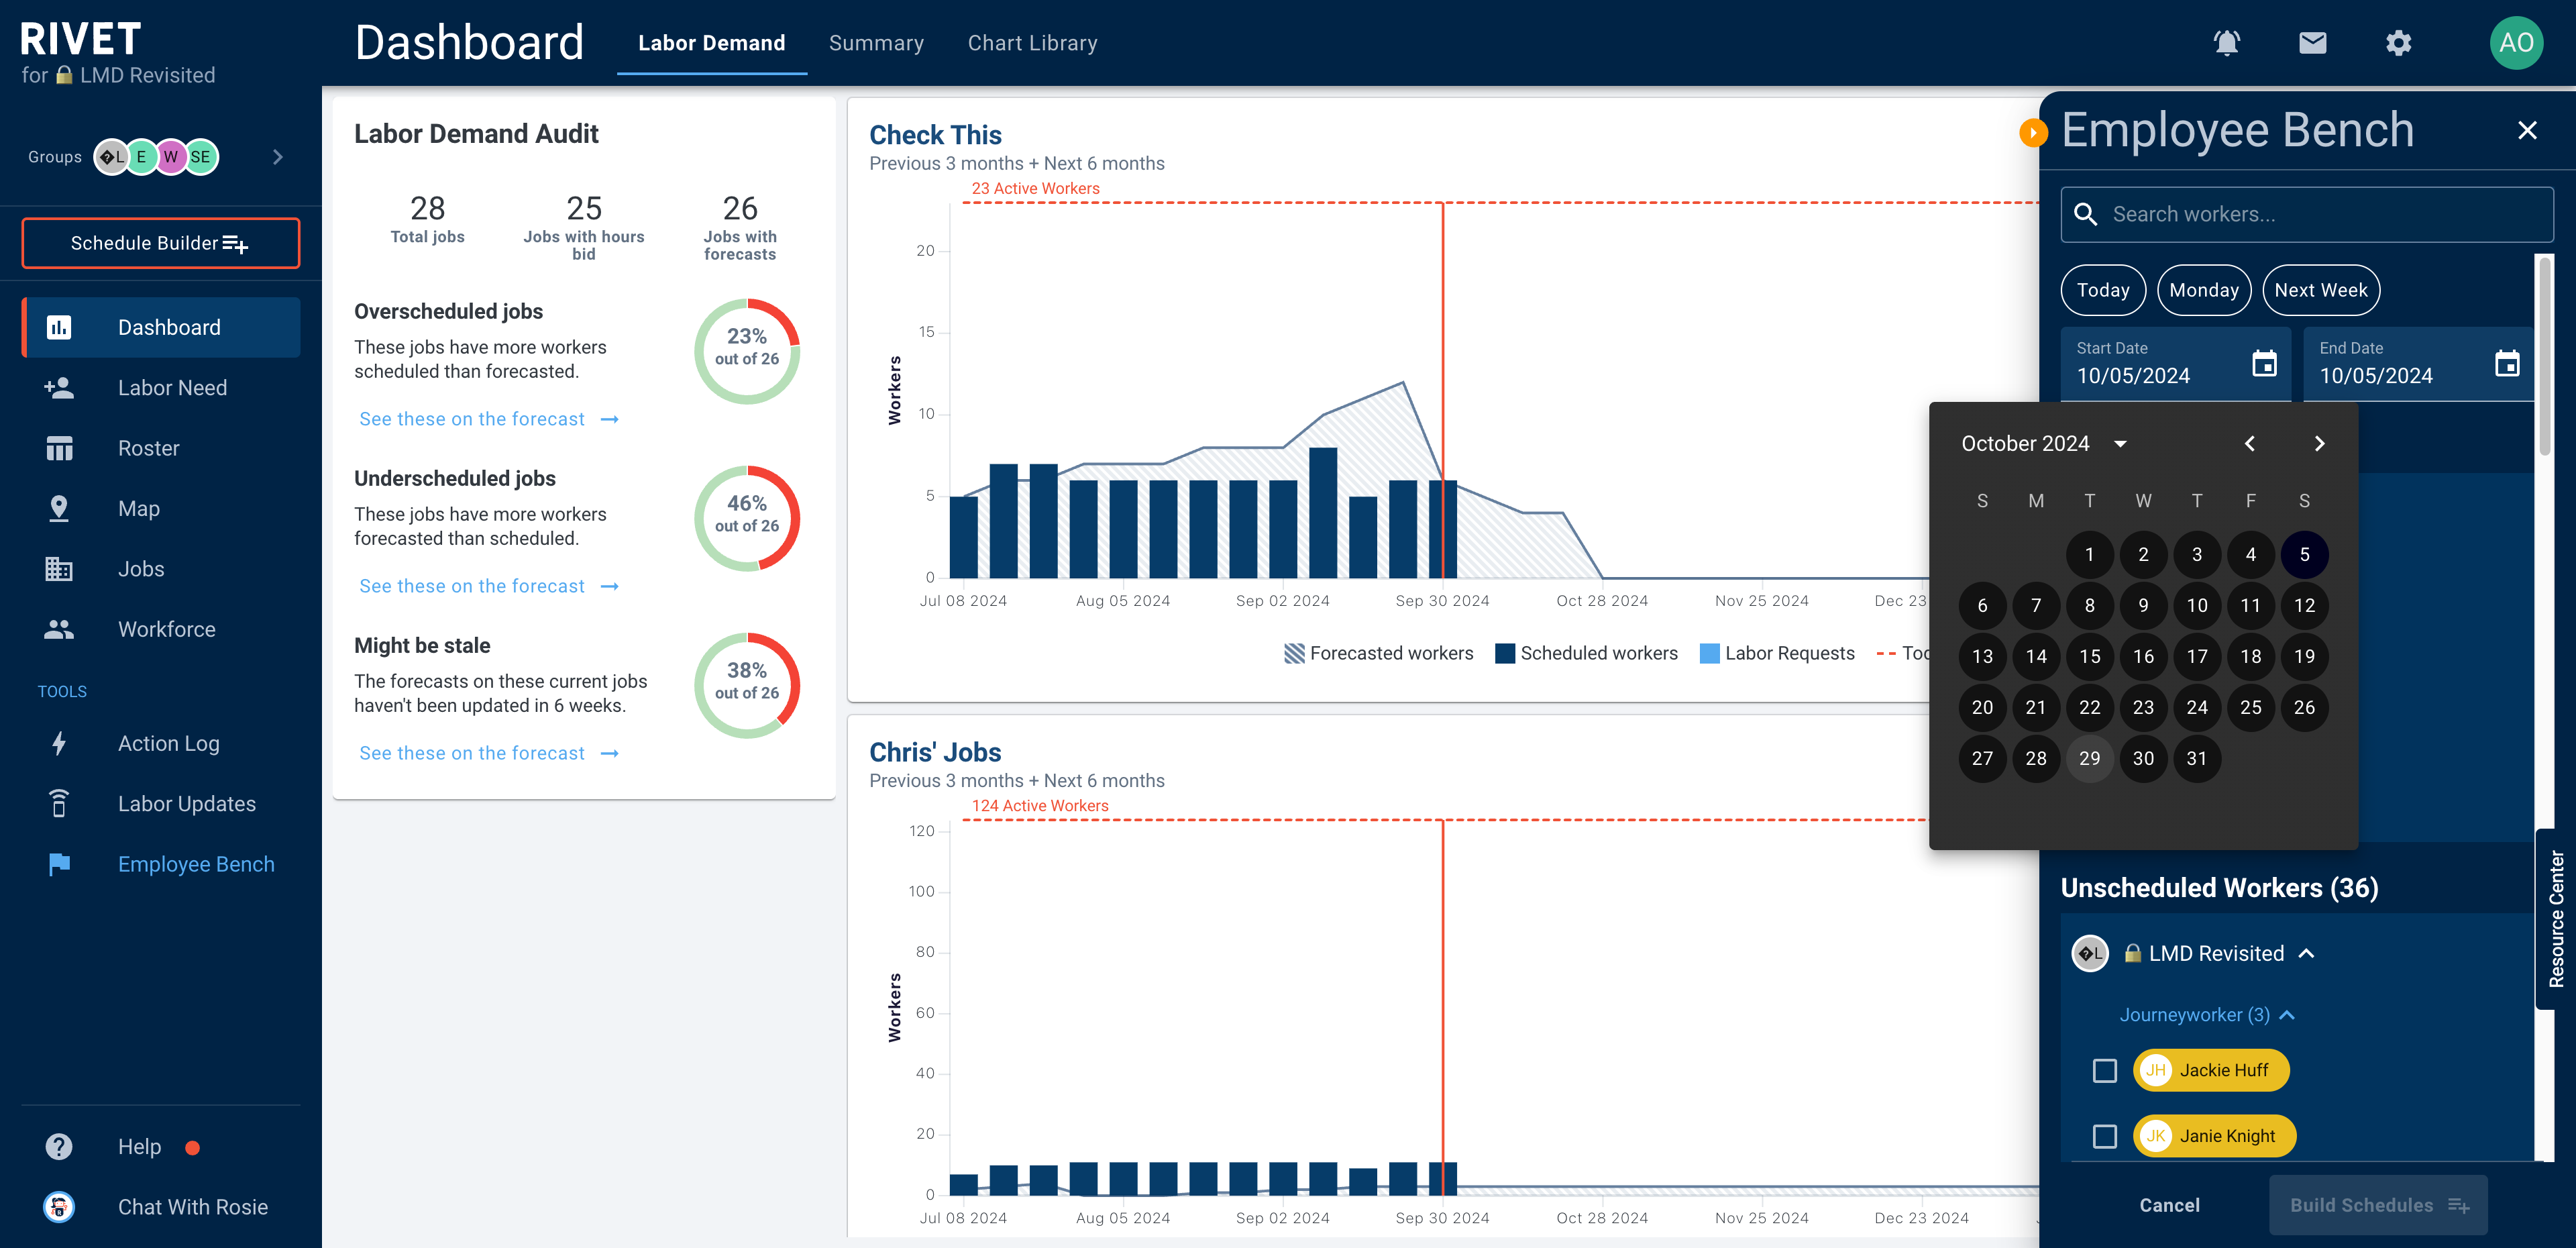Open Underscheduled jobs forecast link
2576x1248 pixels.
489,586
